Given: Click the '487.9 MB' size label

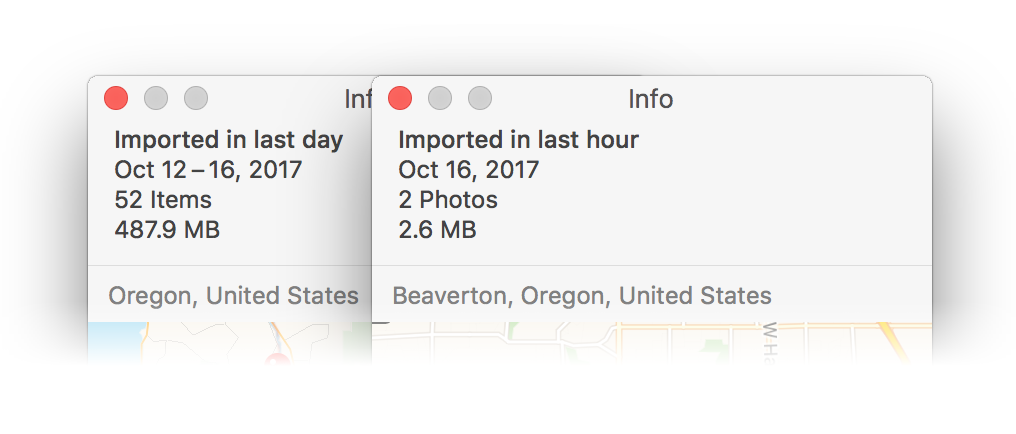Looking at the screenshot, I should [167, 230].
